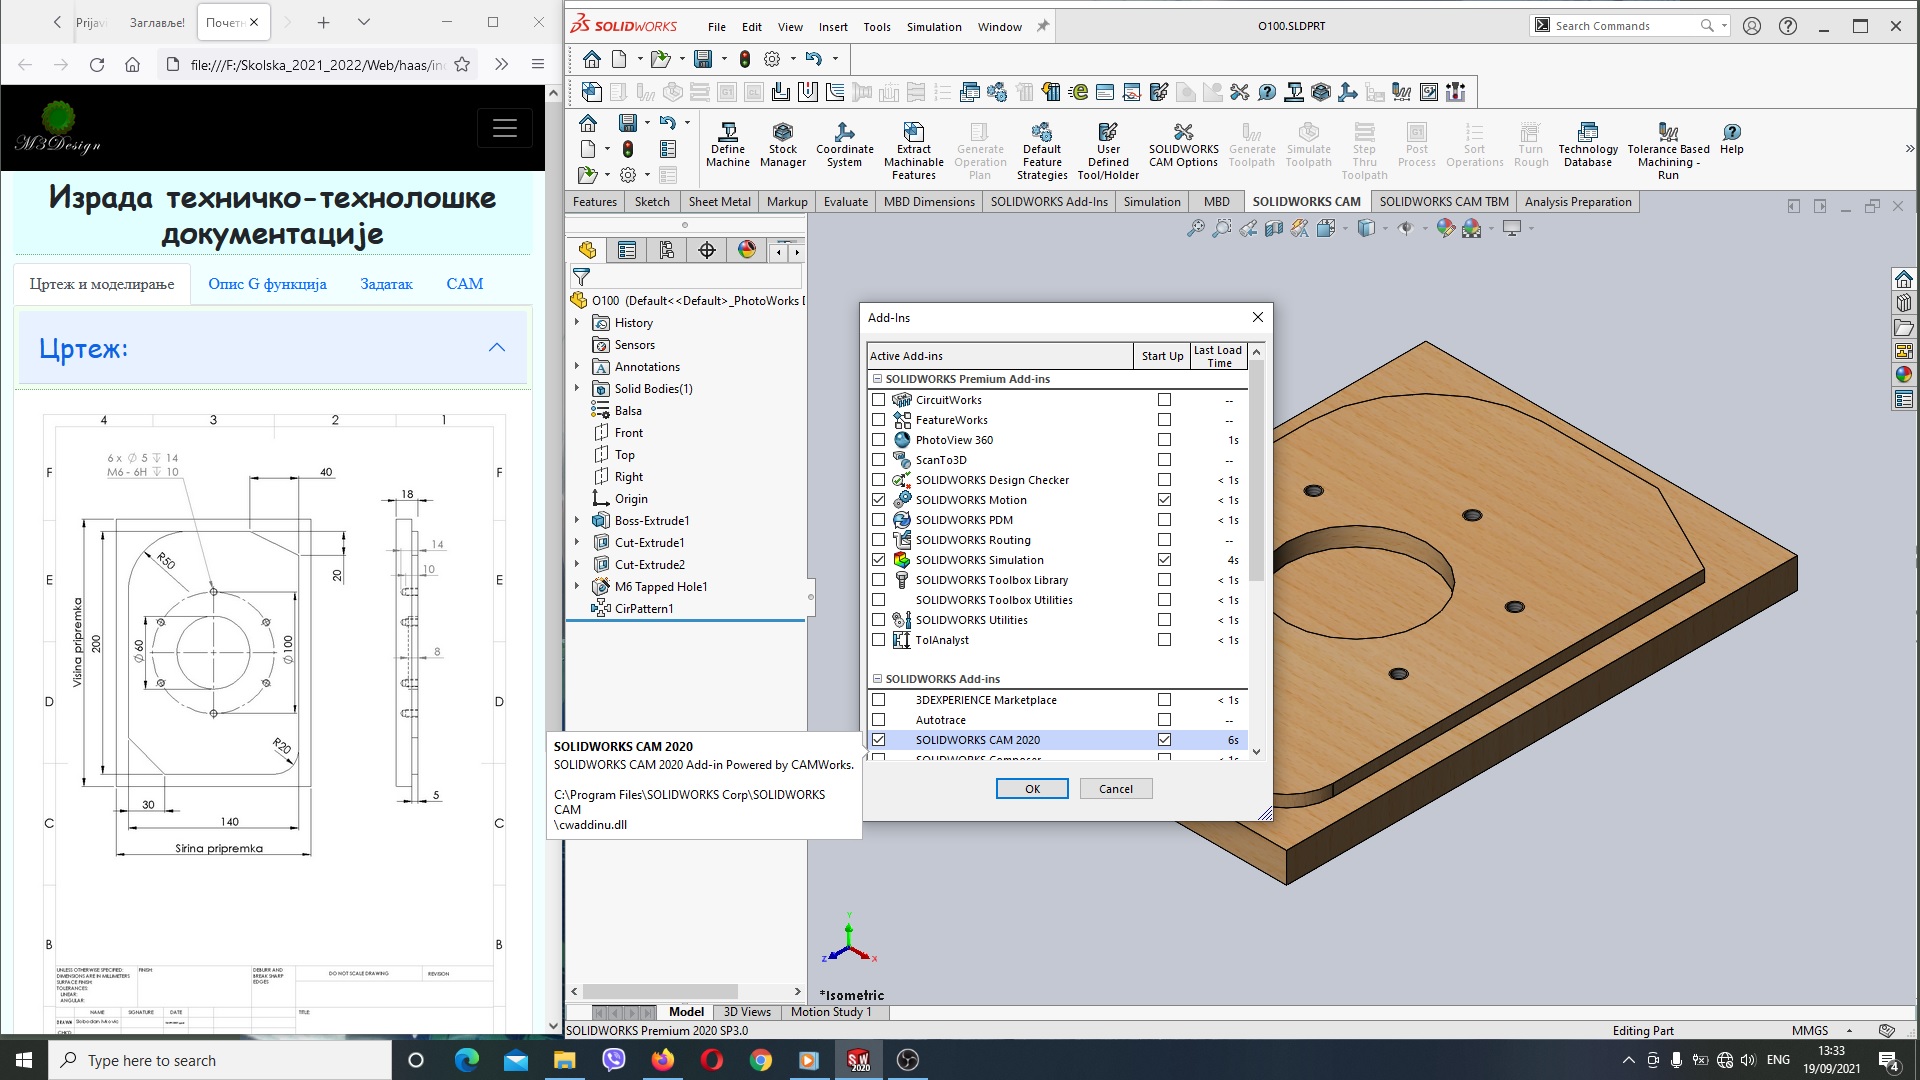
Task: Expand Annotations node
Action: 577,366
